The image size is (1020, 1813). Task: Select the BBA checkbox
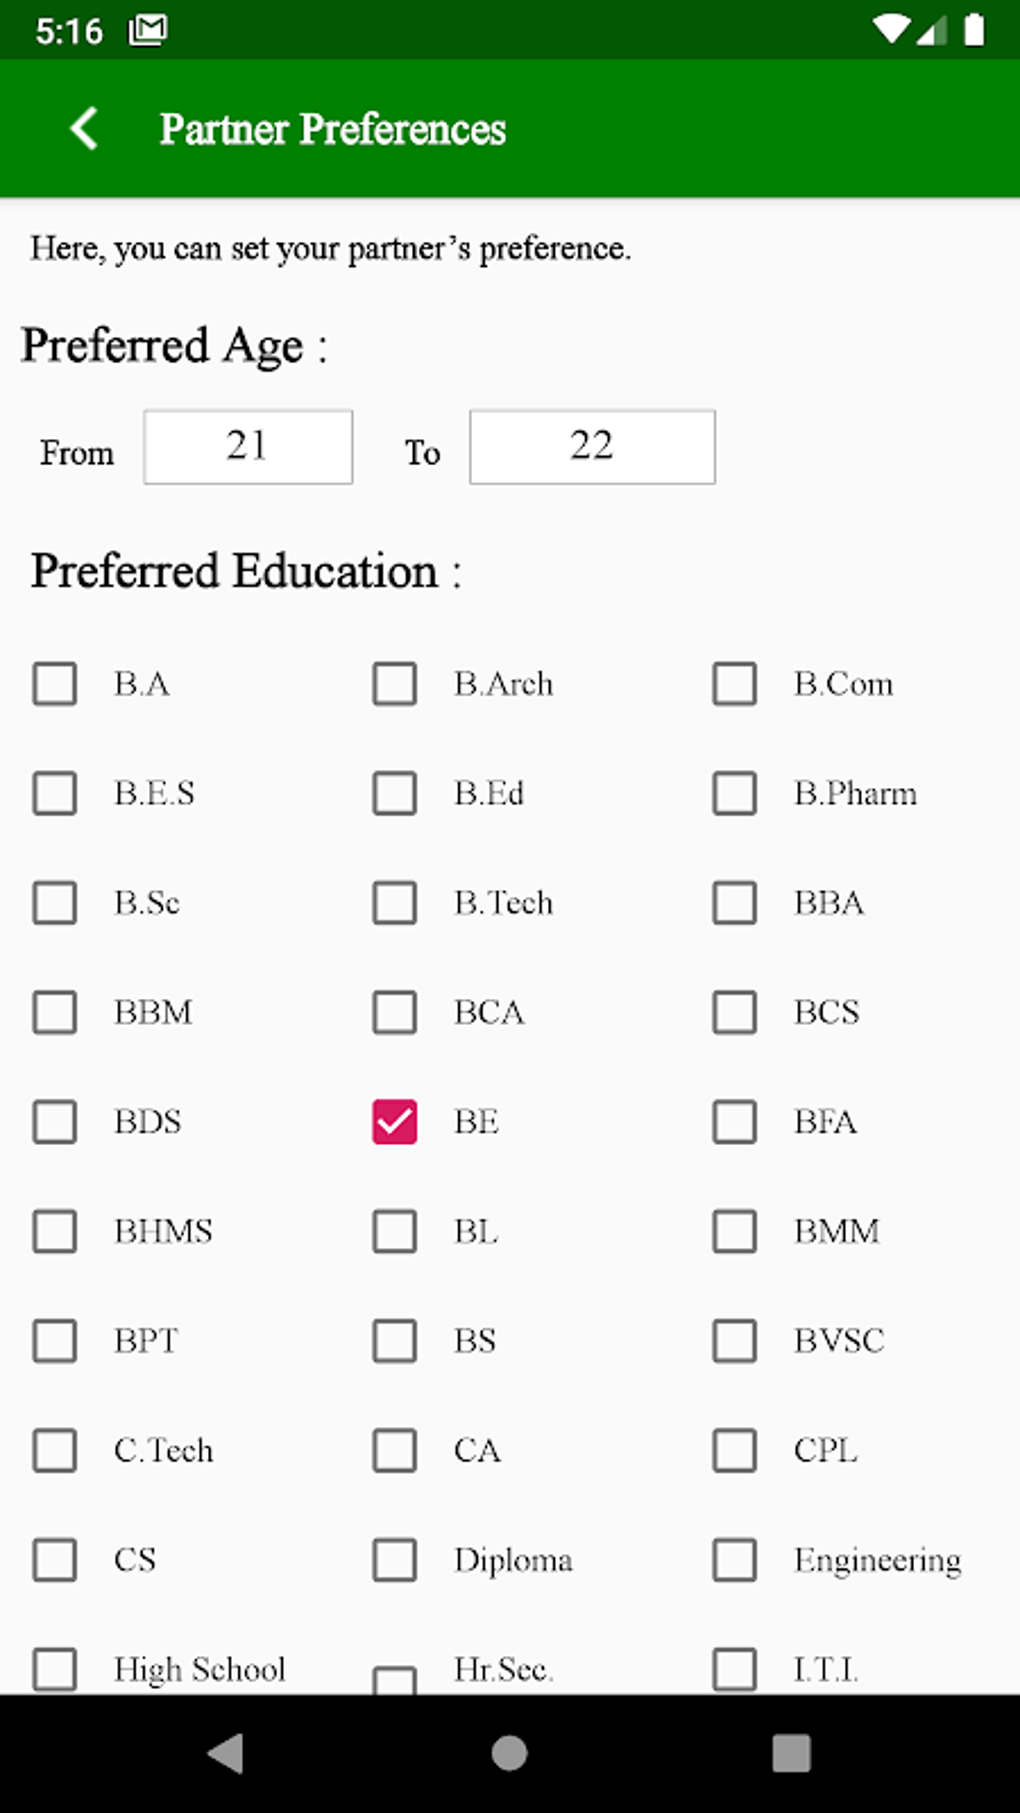(735, 902)
